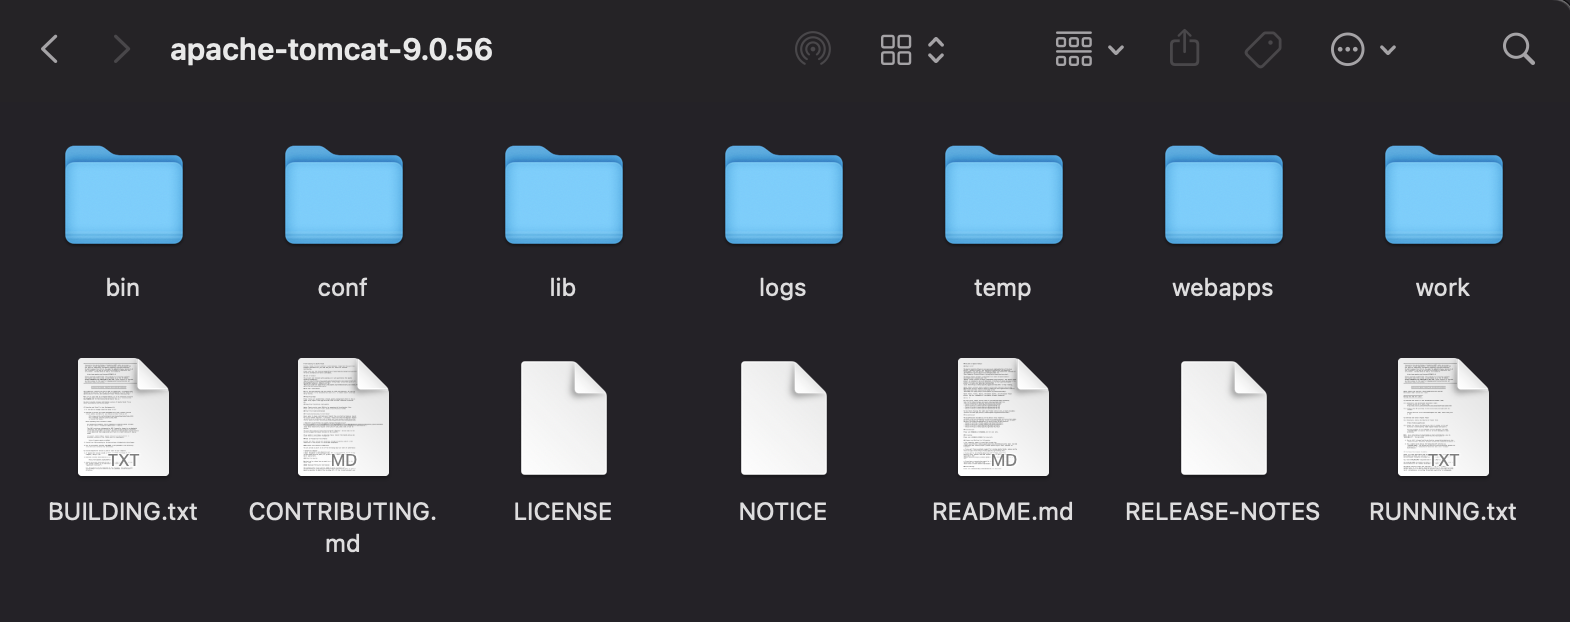Select the bin folder
This screenshot has height=622, width=1570.
pyautogui.click(x=123, y=196)
